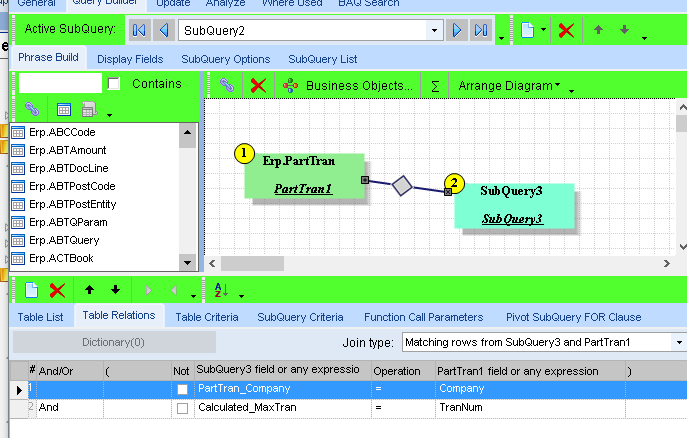Select Erp.ABCCode table in list

[x=62, y=132]
